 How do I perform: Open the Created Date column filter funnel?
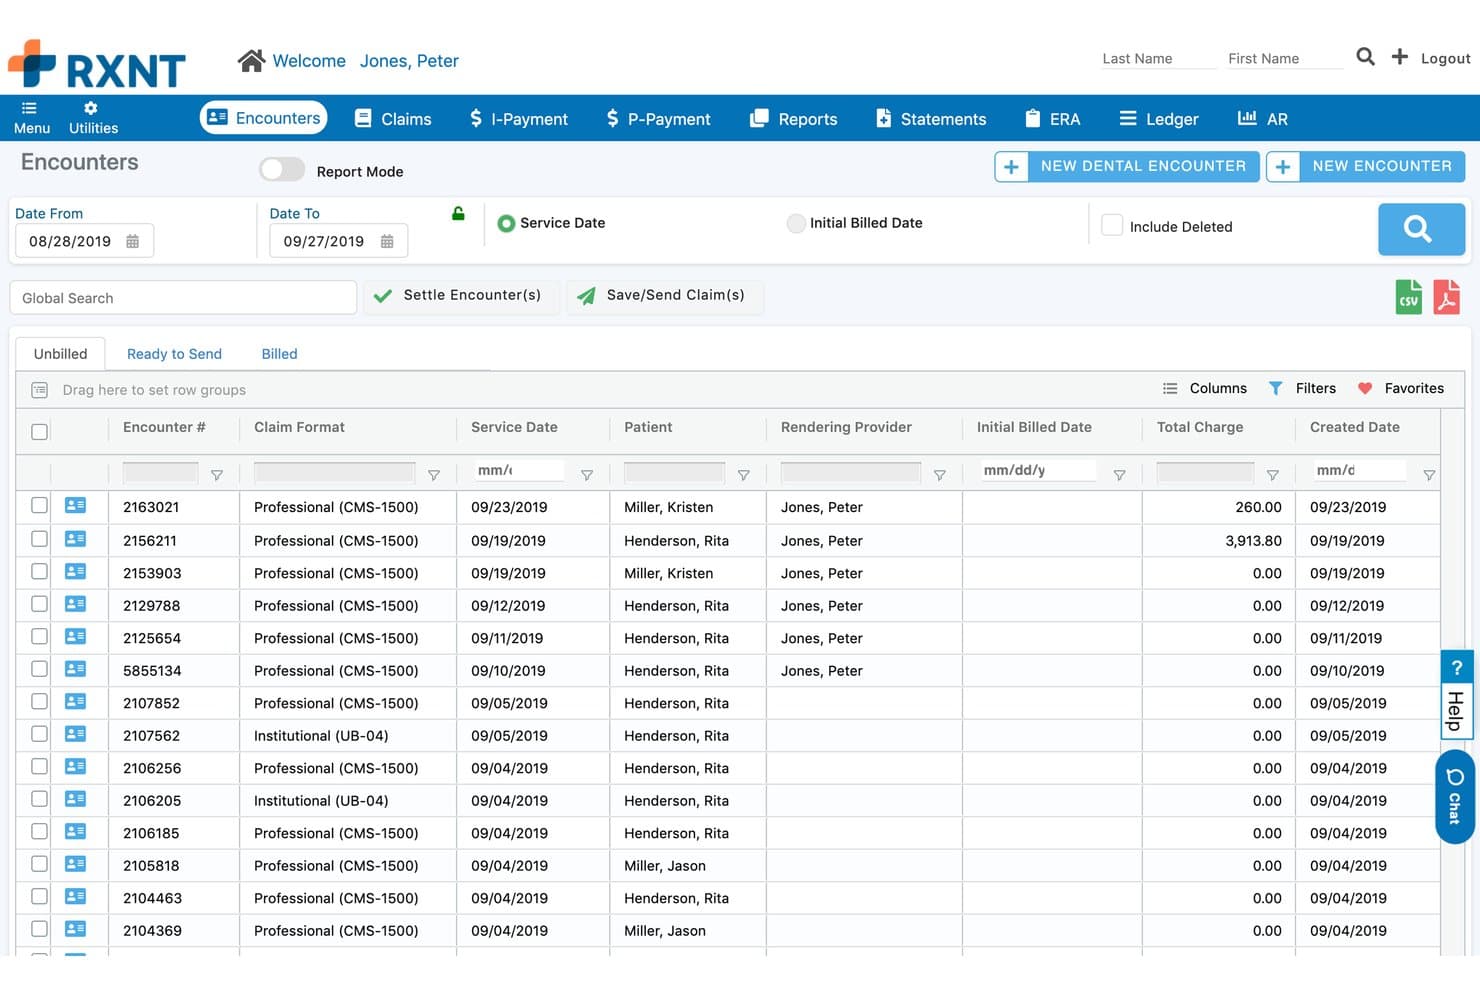point(1429,475)
